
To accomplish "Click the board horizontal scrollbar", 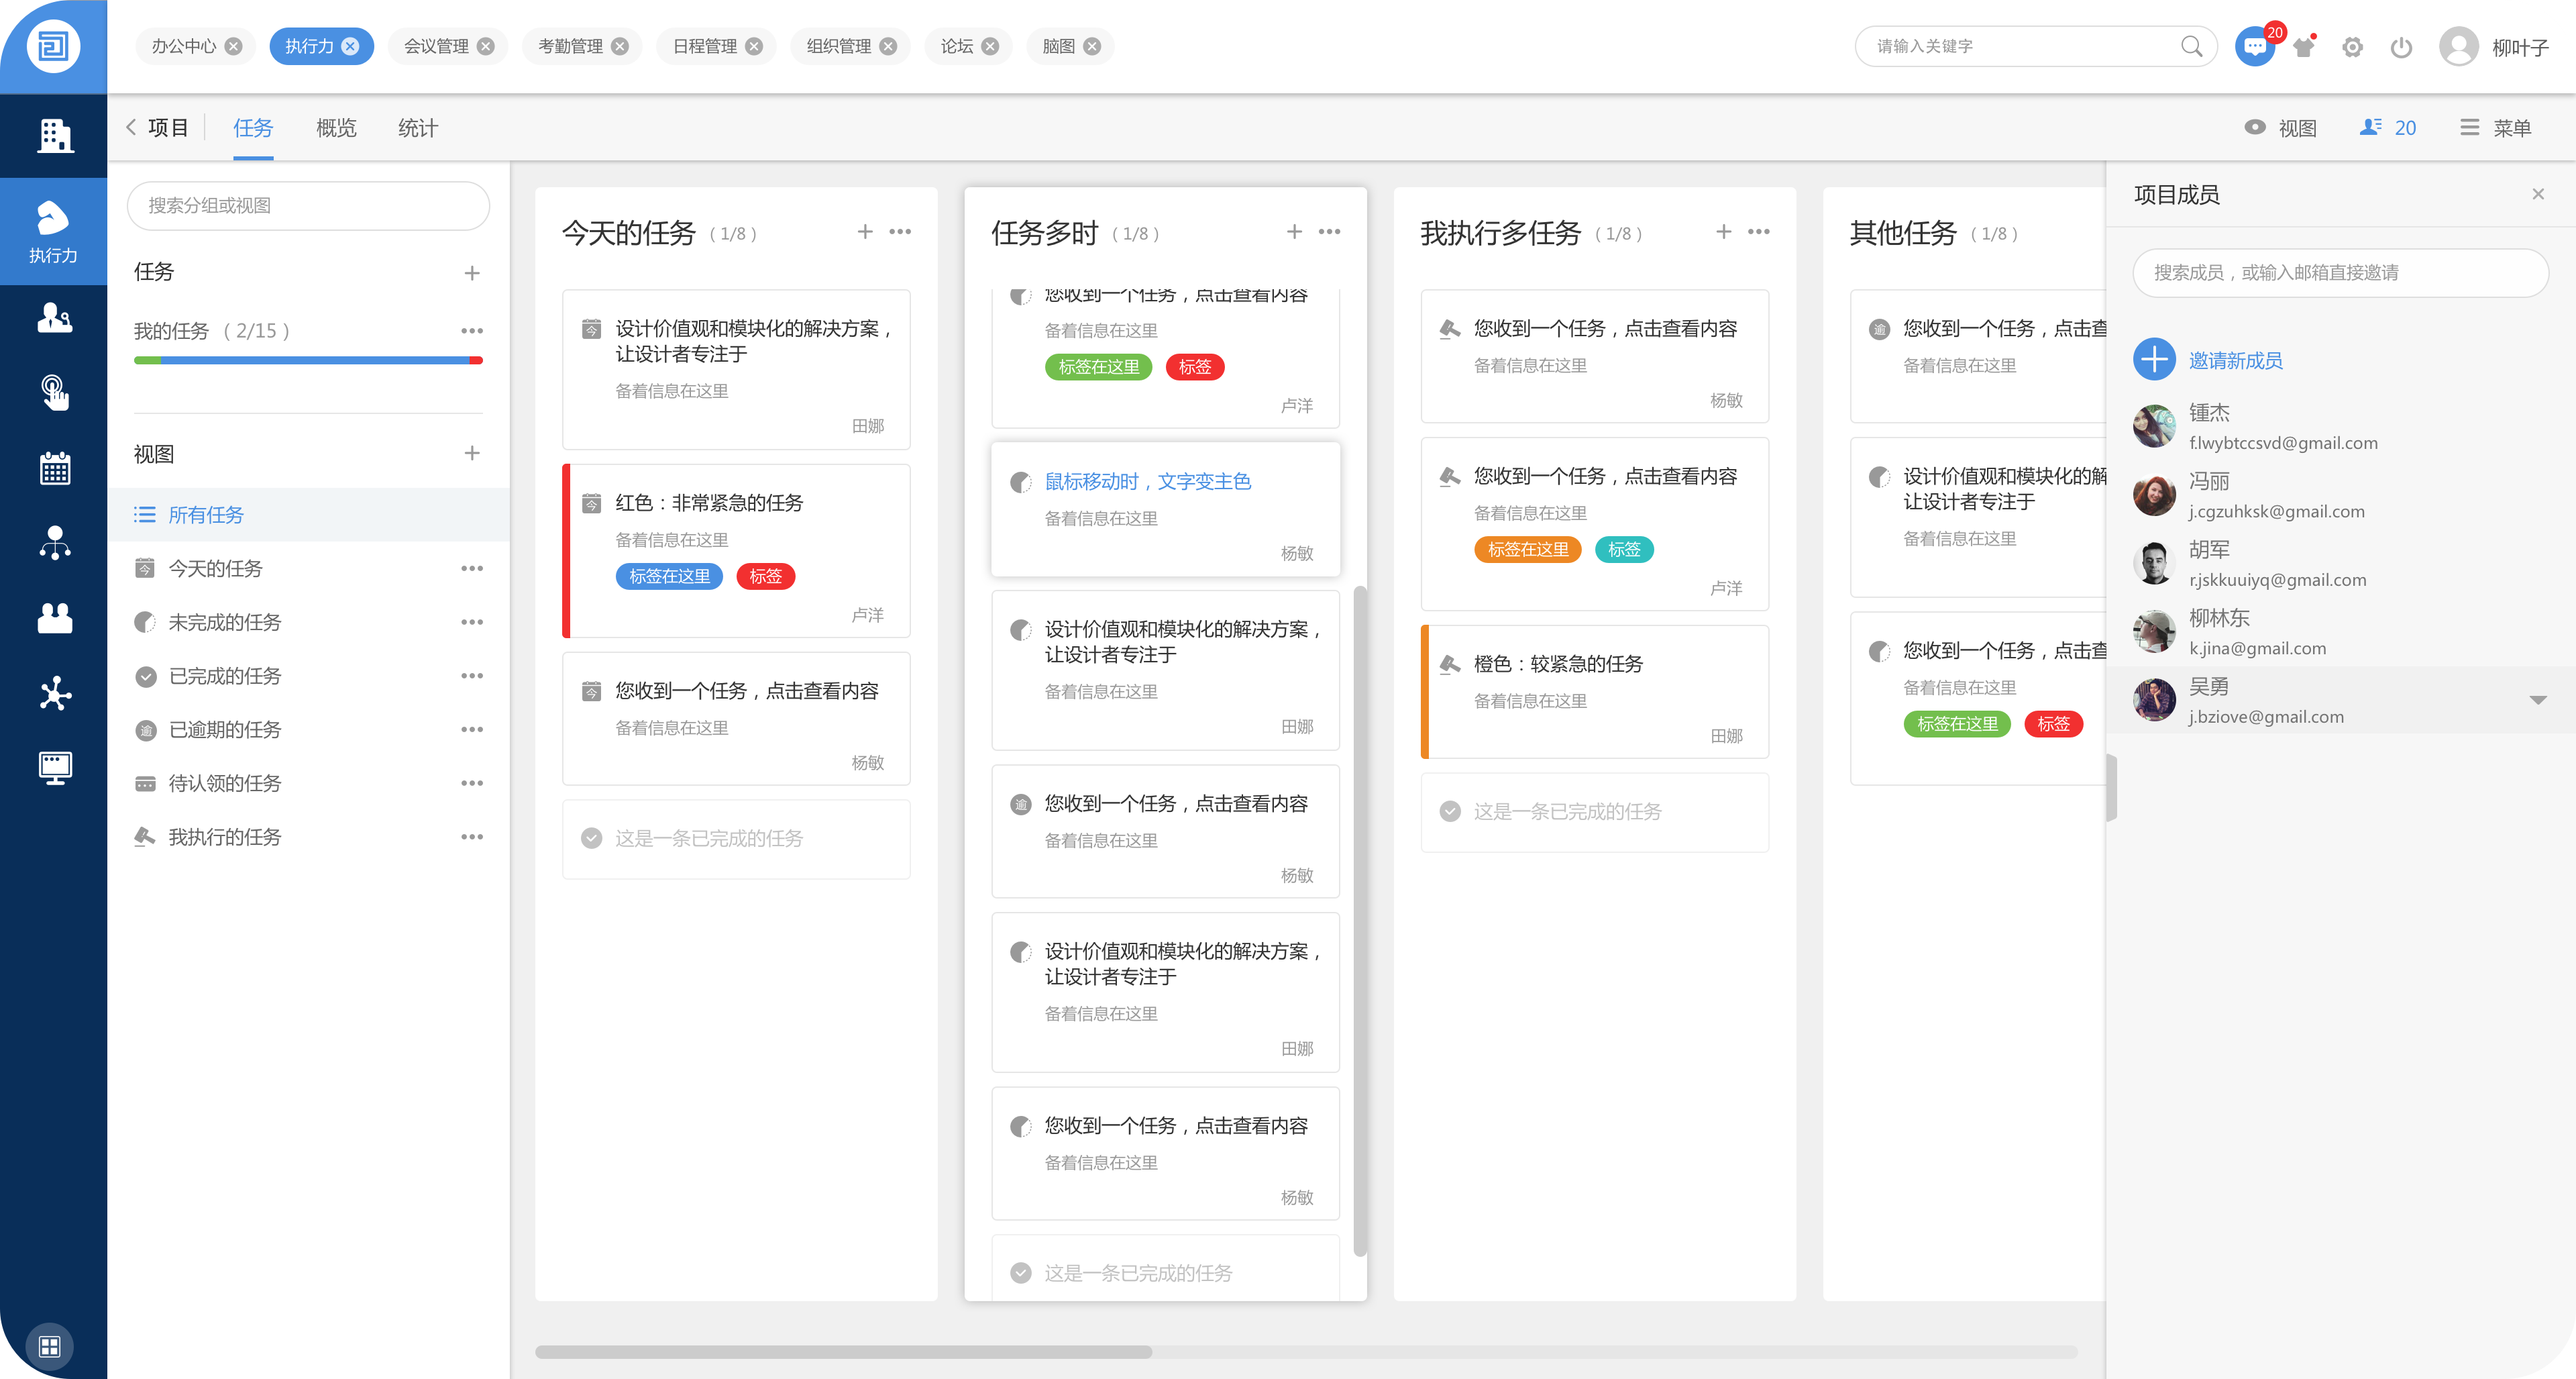I will pyautogui.click(x=843, y=1352).
